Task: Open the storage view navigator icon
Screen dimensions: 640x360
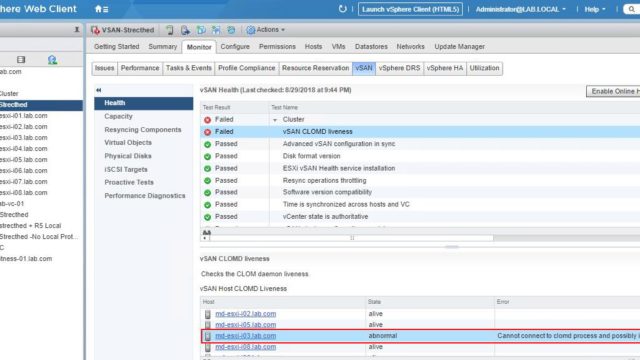Action: (21, 60)
